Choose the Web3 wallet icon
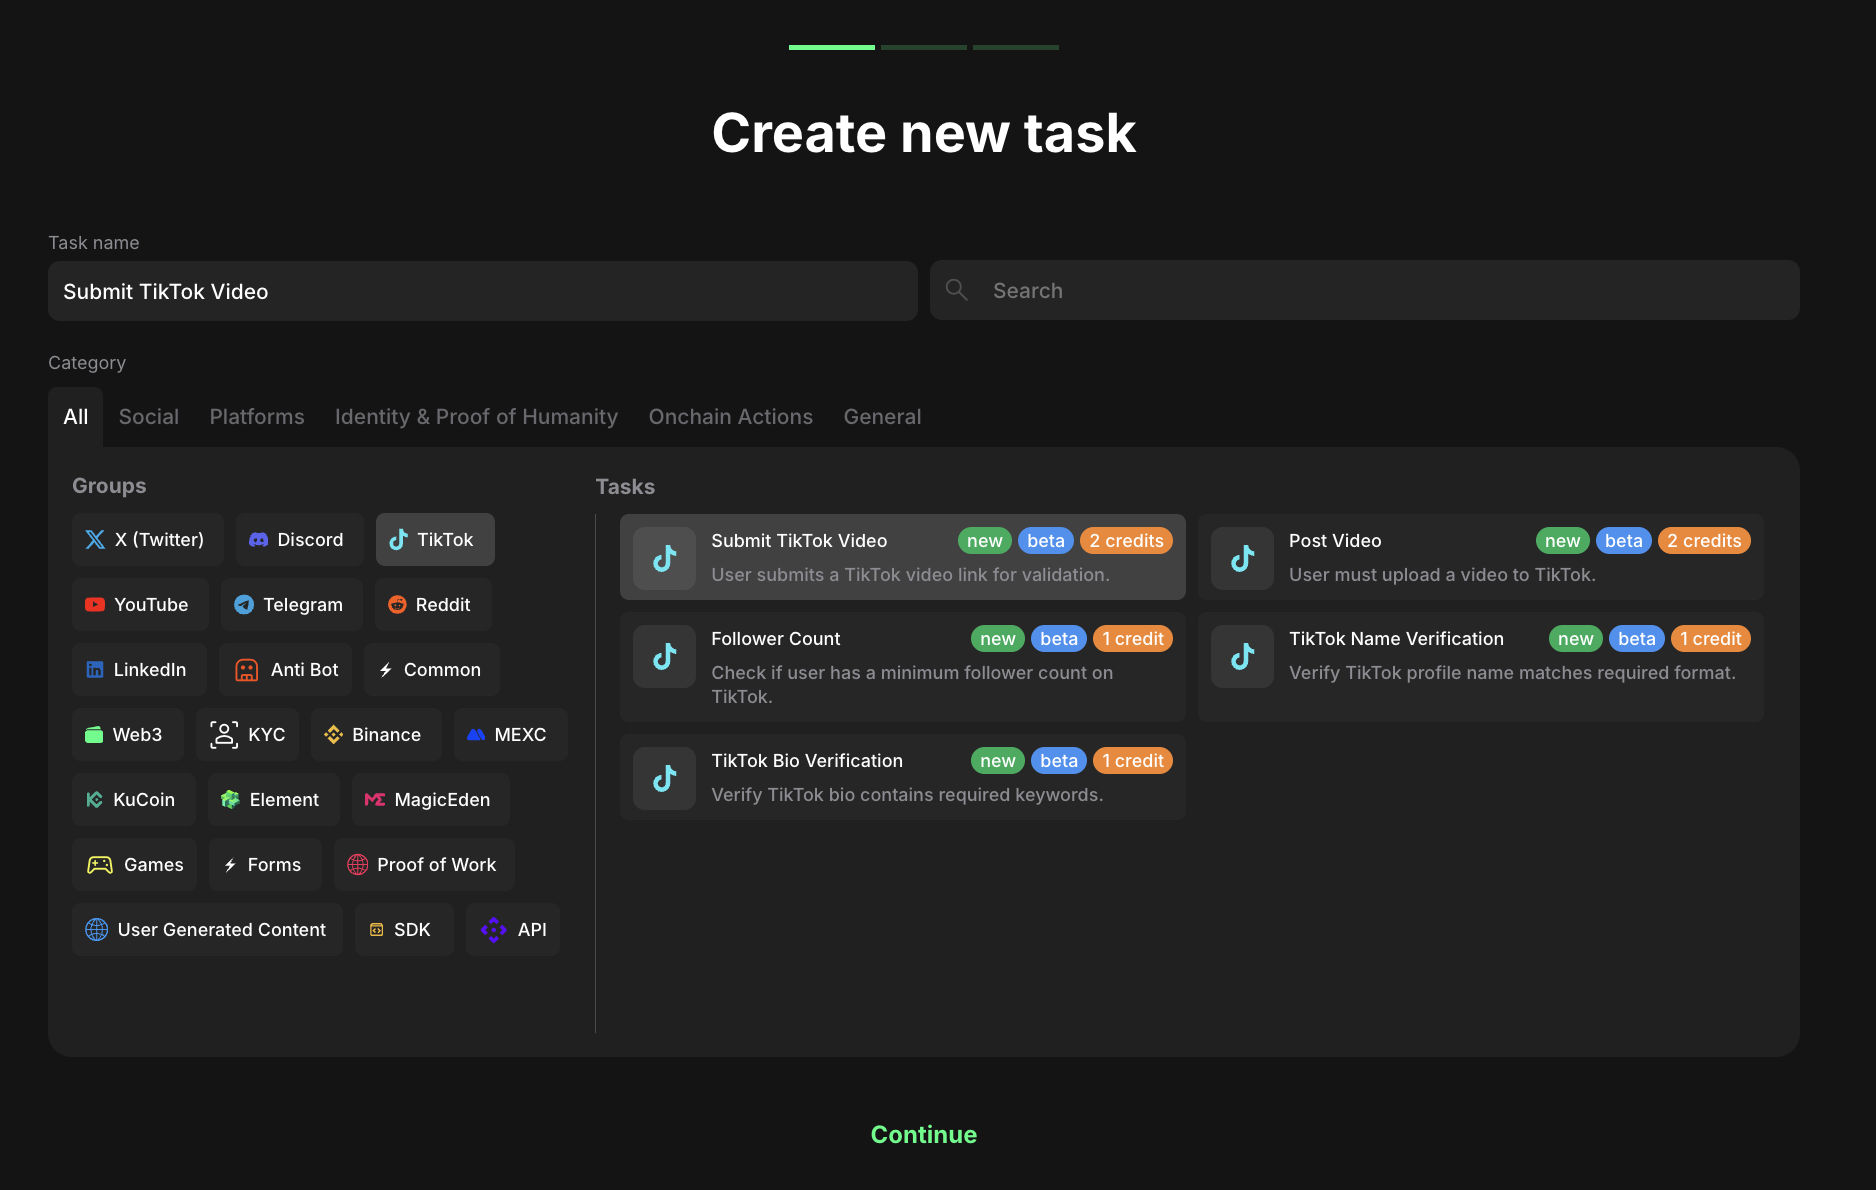This screenshot has width=1876, height=1190. click(x=94, y=735)
